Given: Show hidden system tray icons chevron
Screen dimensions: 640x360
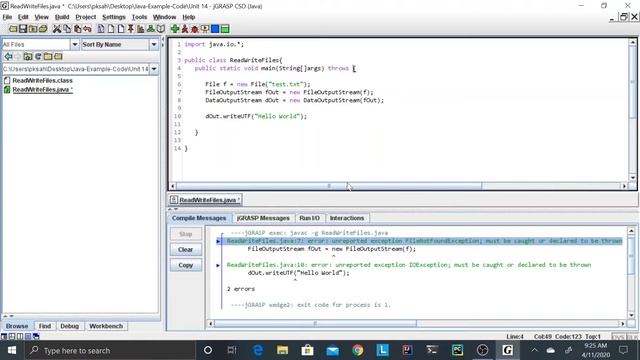Looking at the screenshot, I should point(534,350).
